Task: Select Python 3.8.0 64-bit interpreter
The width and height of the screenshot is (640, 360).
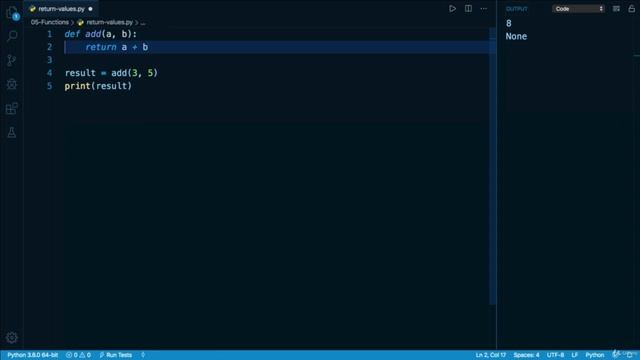Action: coord(33,355)
